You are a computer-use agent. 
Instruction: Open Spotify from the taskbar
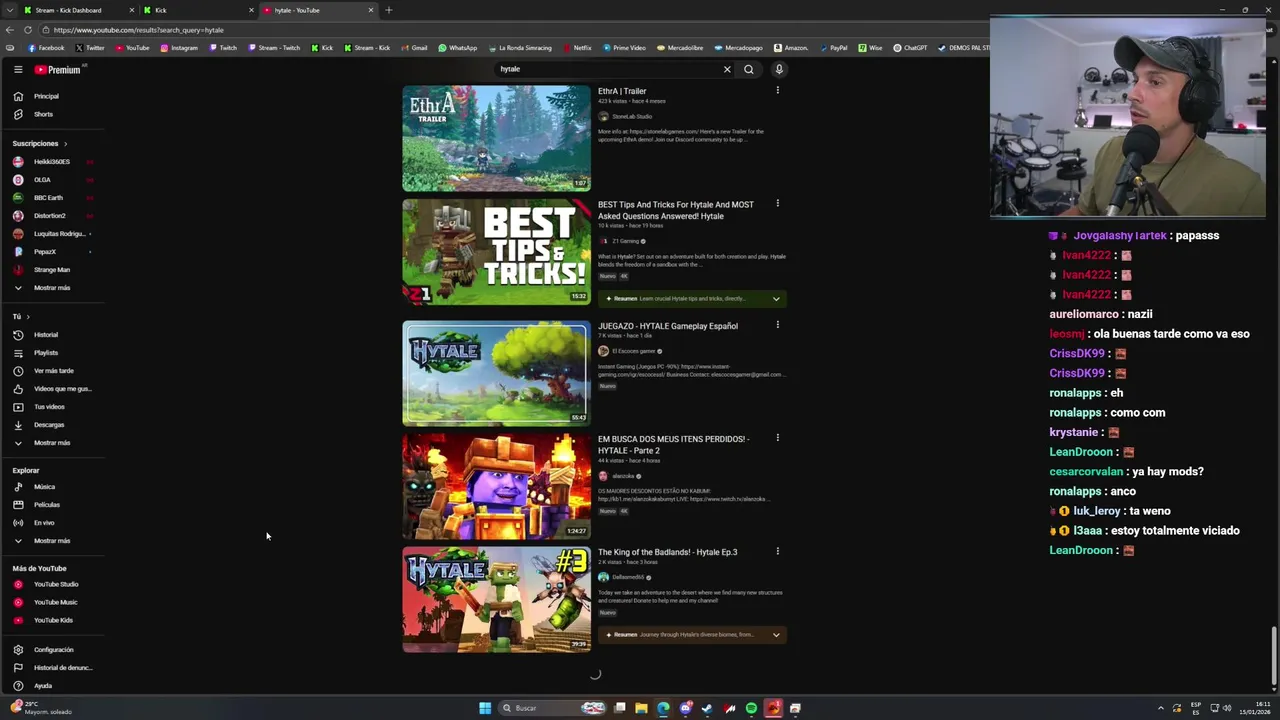(751, 708)
